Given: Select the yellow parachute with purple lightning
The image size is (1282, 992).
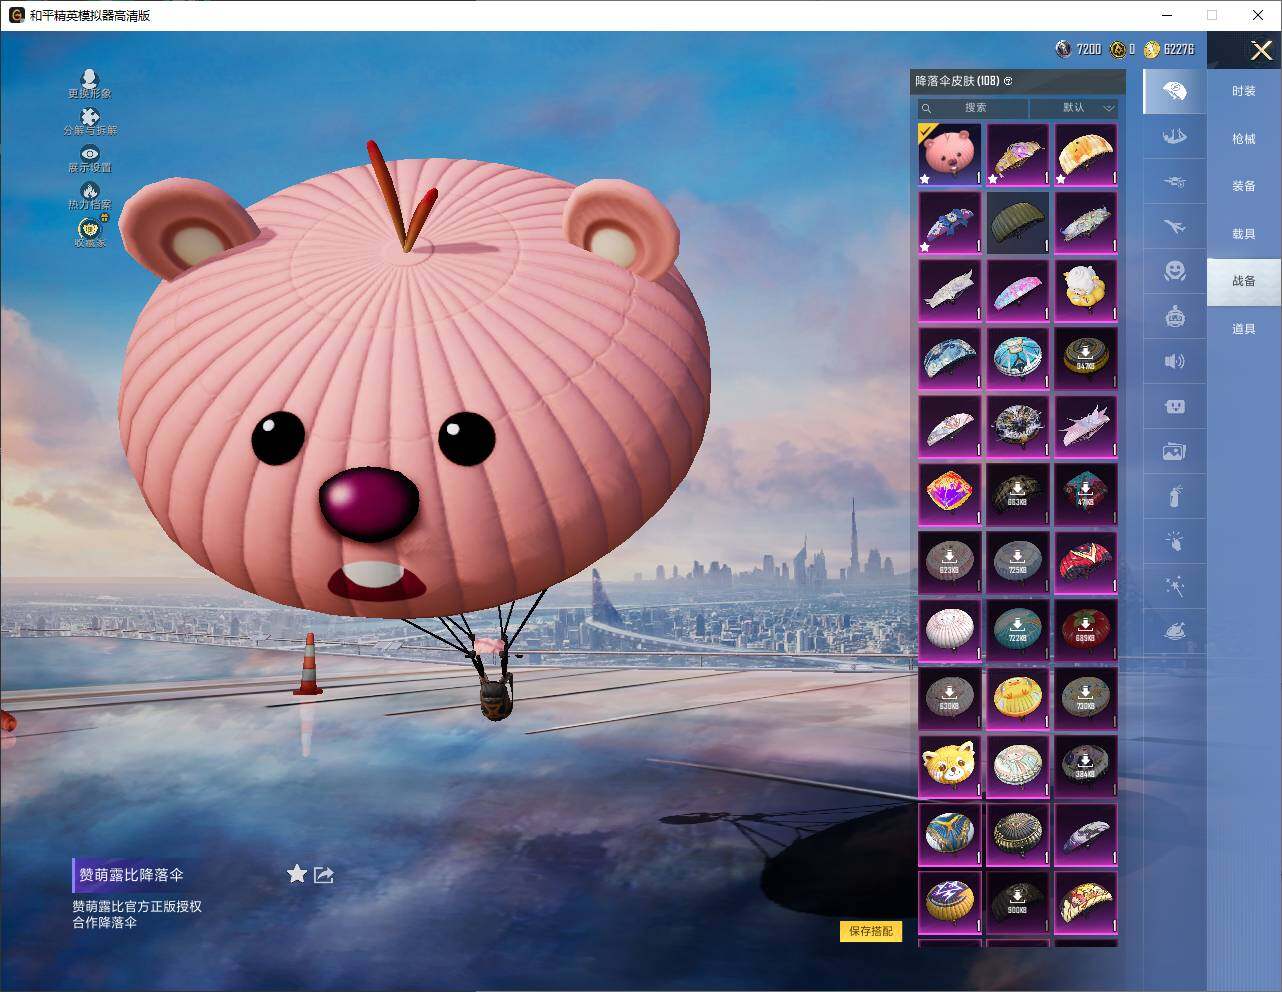Looking at the screenshot, I should click(950, 903).
